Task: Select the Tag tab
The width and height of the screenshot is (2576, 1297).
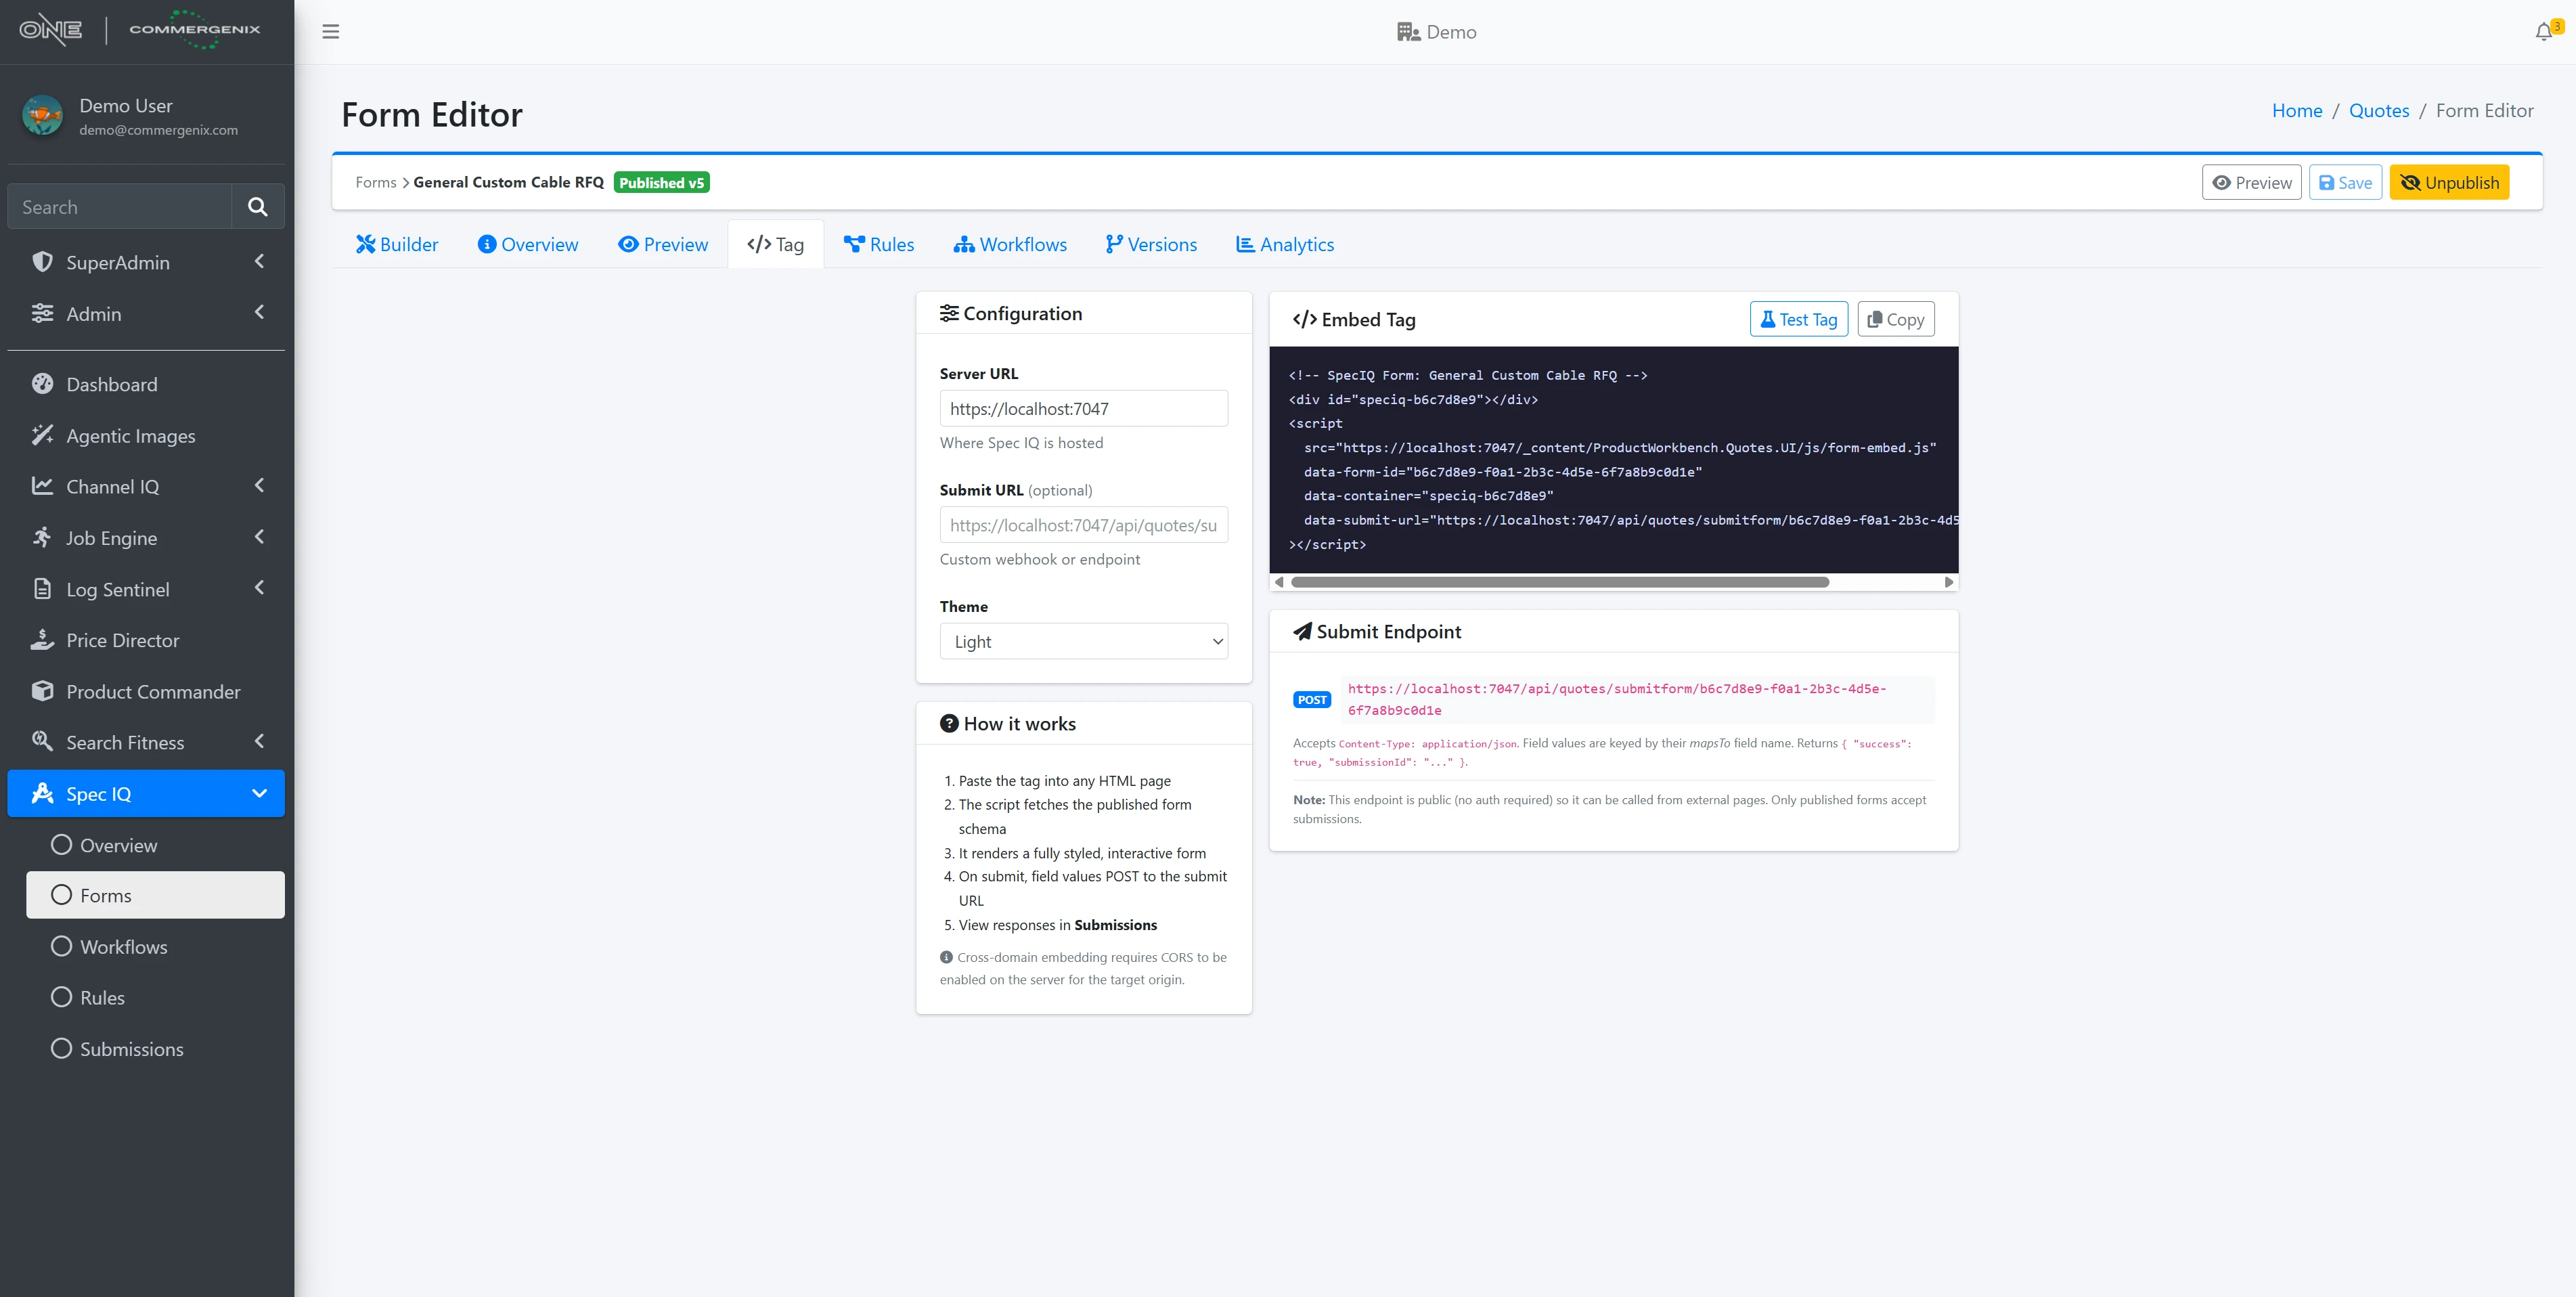Action: (776, 245)
